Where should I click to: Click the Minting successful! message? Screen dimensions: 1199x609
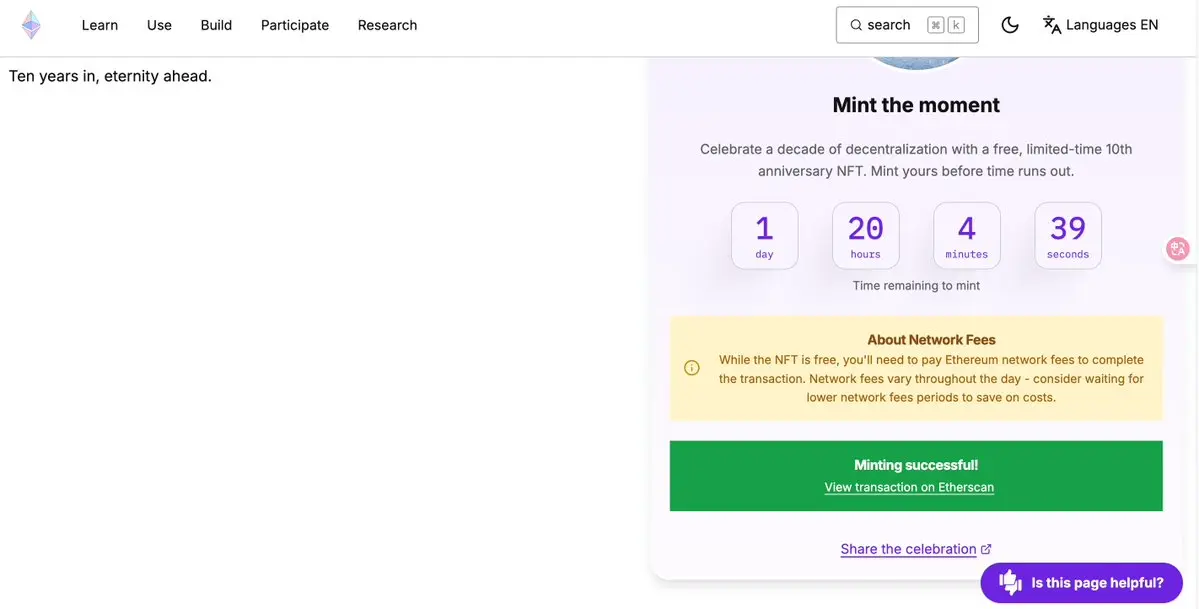click(916, 465)
